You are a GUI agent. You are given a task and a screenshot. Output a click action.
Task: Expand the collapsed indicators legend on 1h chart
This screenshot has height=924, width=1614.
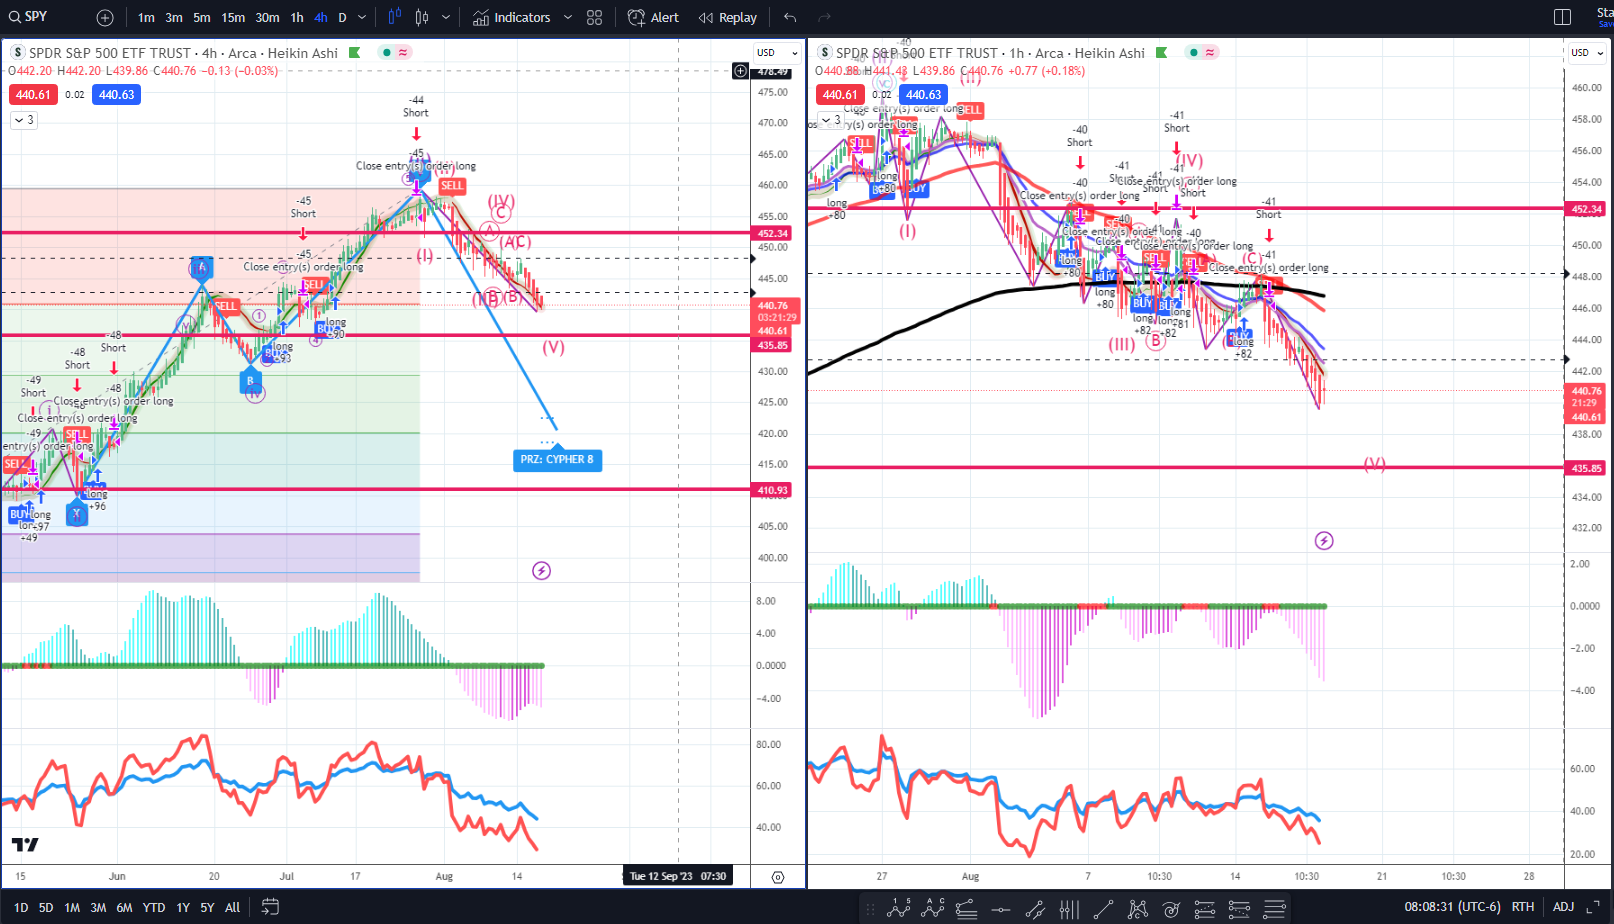(830, 120)
